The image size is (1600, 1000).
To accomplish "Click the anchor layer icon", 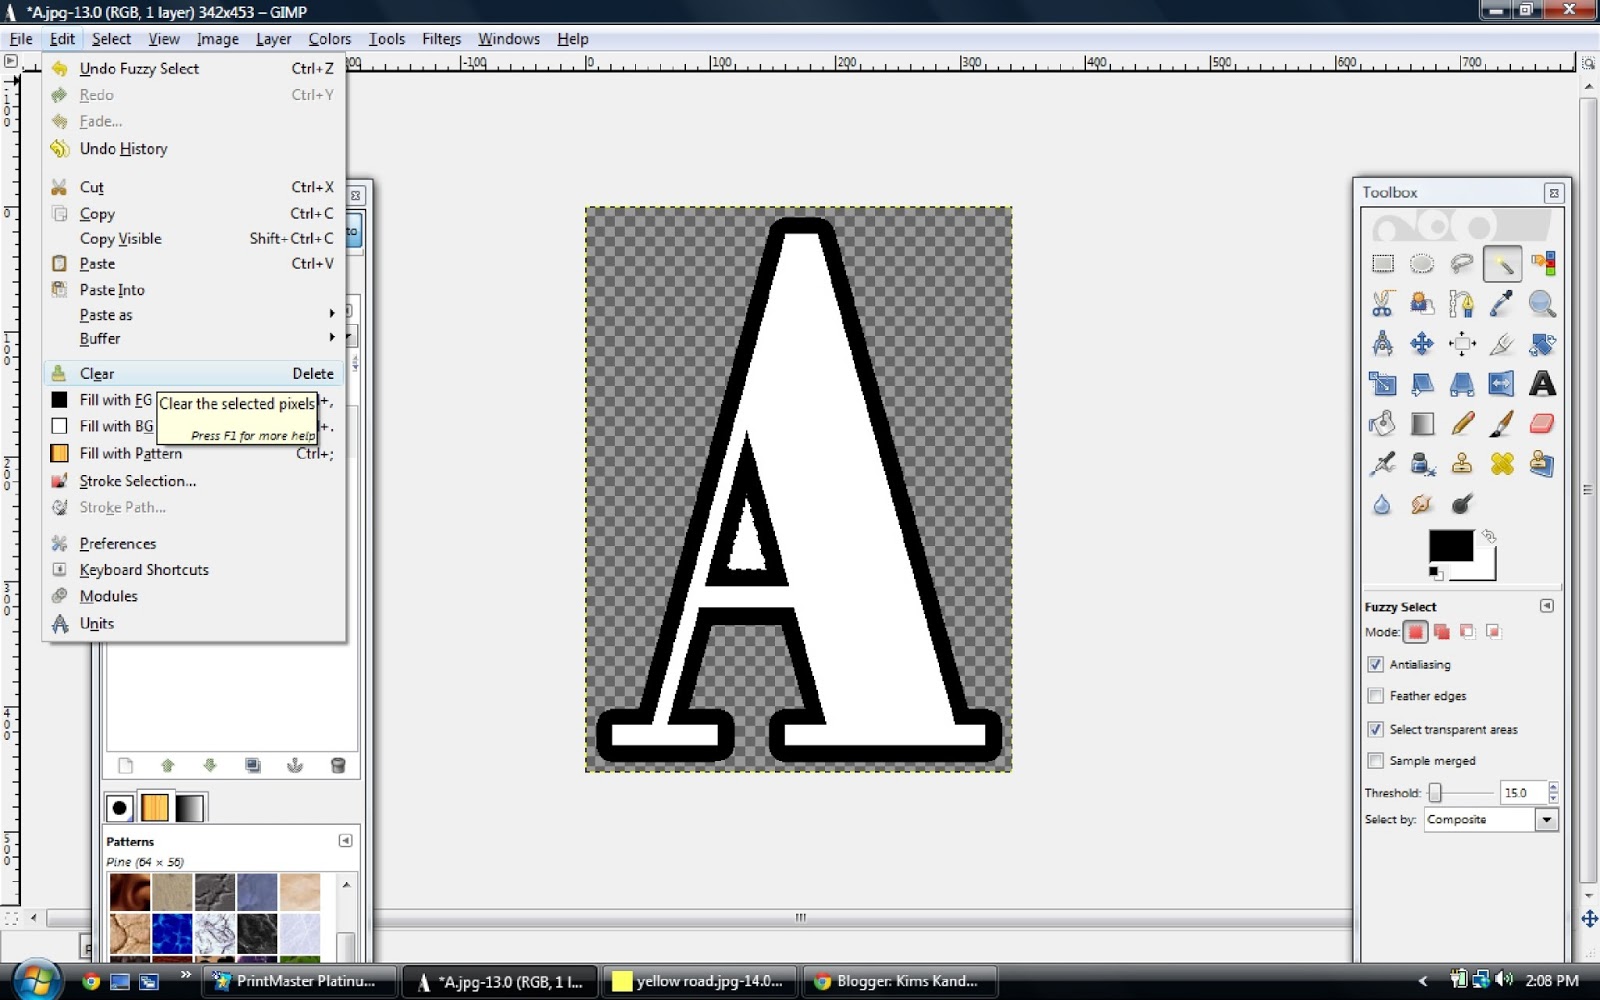I will (x=295, y=766).
